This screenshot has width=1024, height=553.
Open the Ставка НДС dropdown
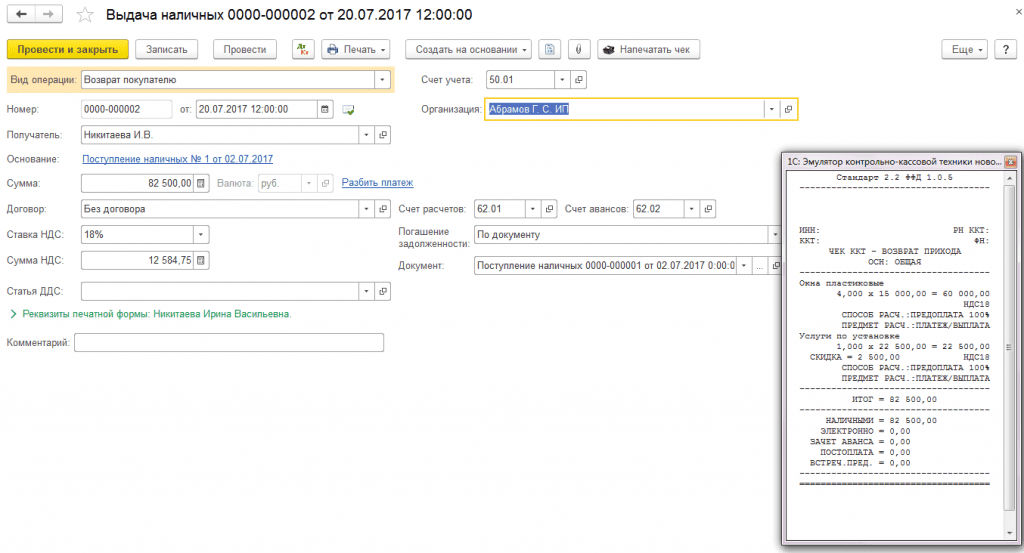tap(200, 234)
